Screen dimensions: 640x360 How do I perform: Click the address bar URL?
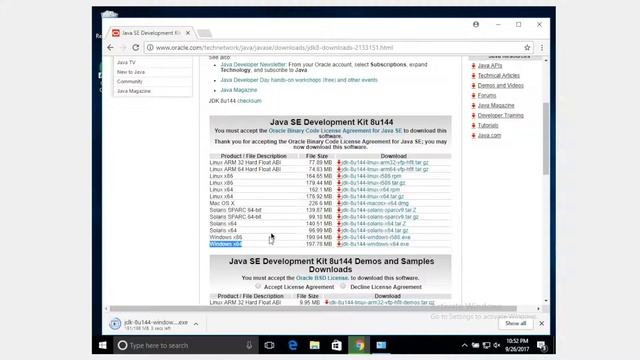point(274,48)
